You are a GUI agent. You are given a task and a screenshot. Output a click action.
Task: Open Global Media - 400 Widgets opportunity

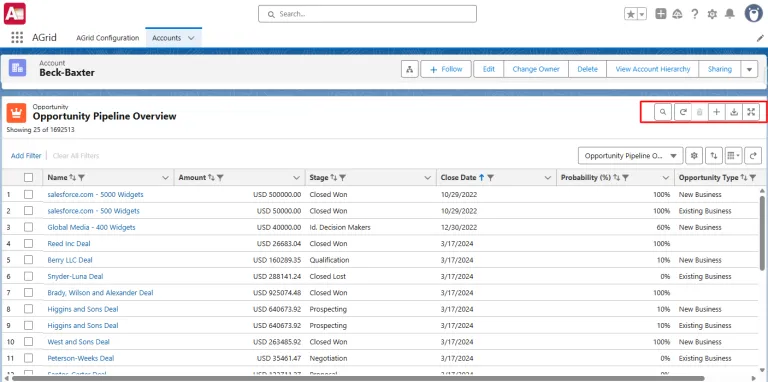pos(92,227)
